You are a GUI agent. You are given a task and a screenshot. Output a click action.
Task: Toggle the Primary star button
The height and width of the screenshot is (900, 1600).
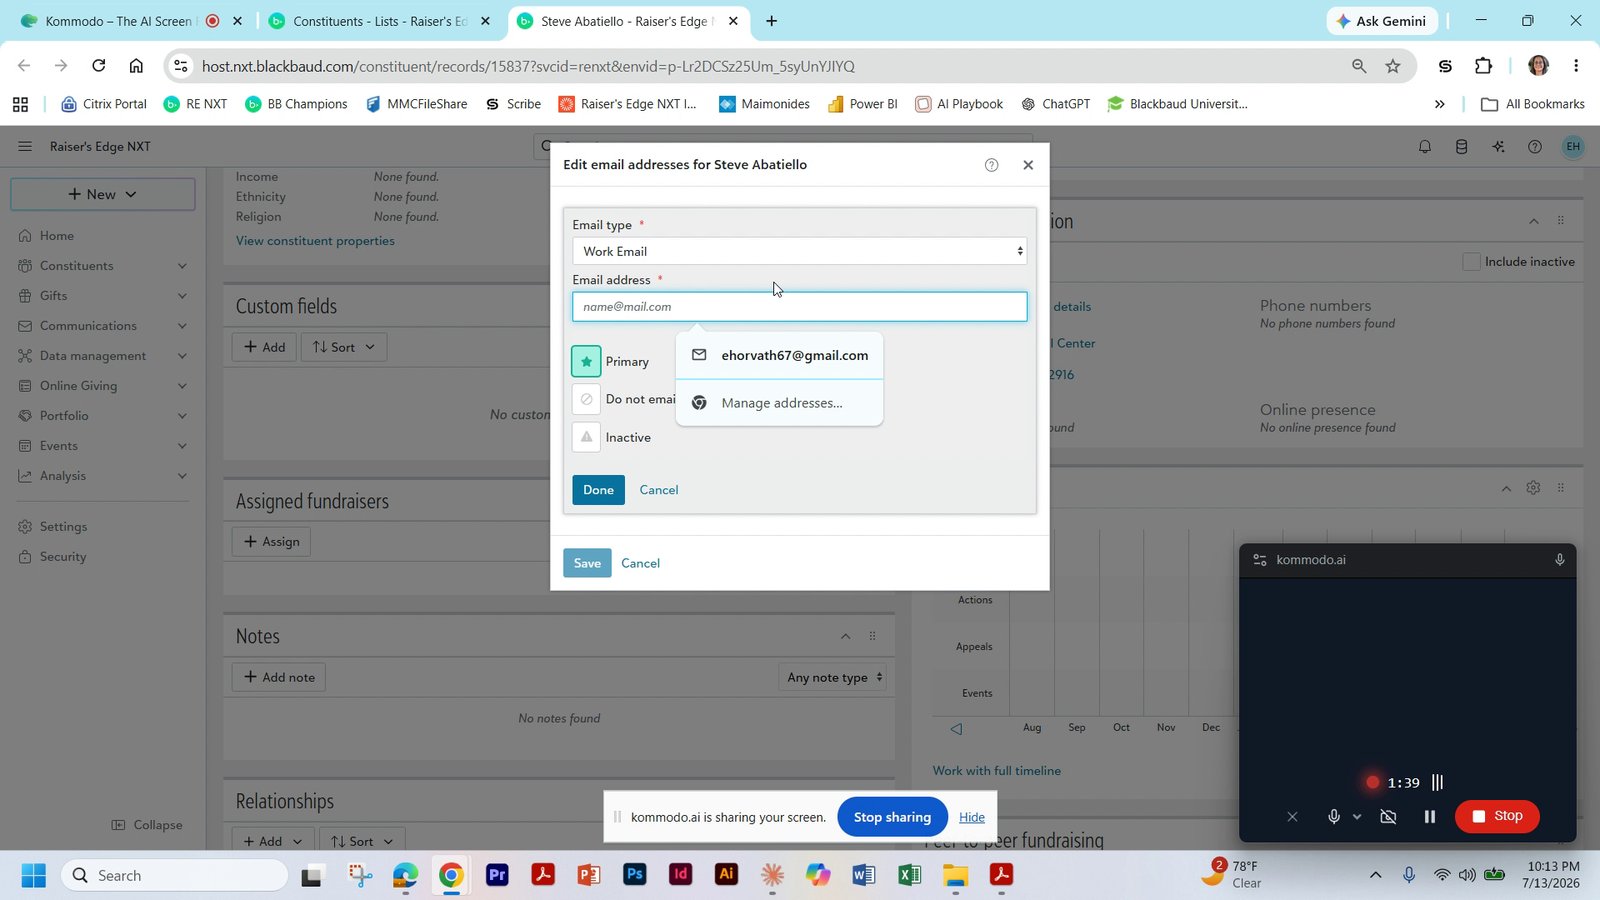pyautogui.click(x=587, y=361)
